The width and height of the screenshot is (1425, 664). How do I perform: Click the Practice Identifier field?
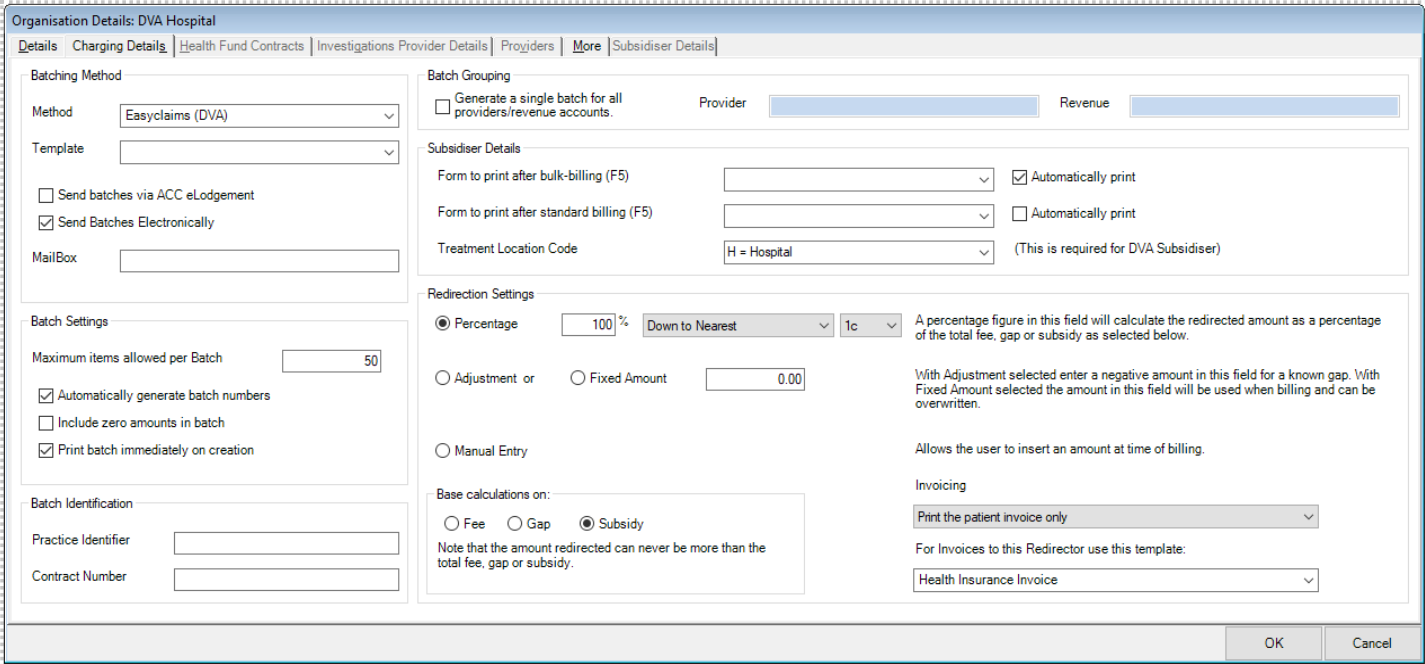click(x=286, y=543)
